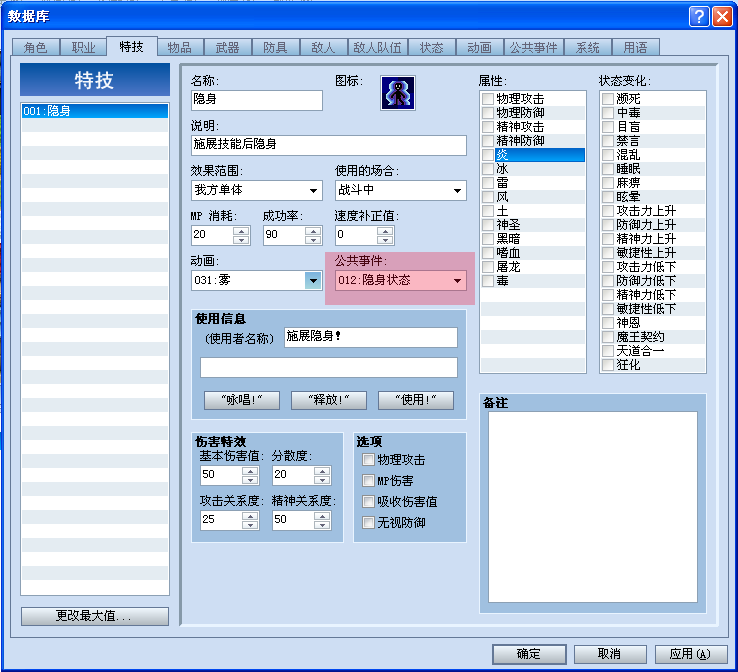Screen dimensions: 738x672
Task: Increase MP 消耗 value with up arrow
Action: point(241,231)
